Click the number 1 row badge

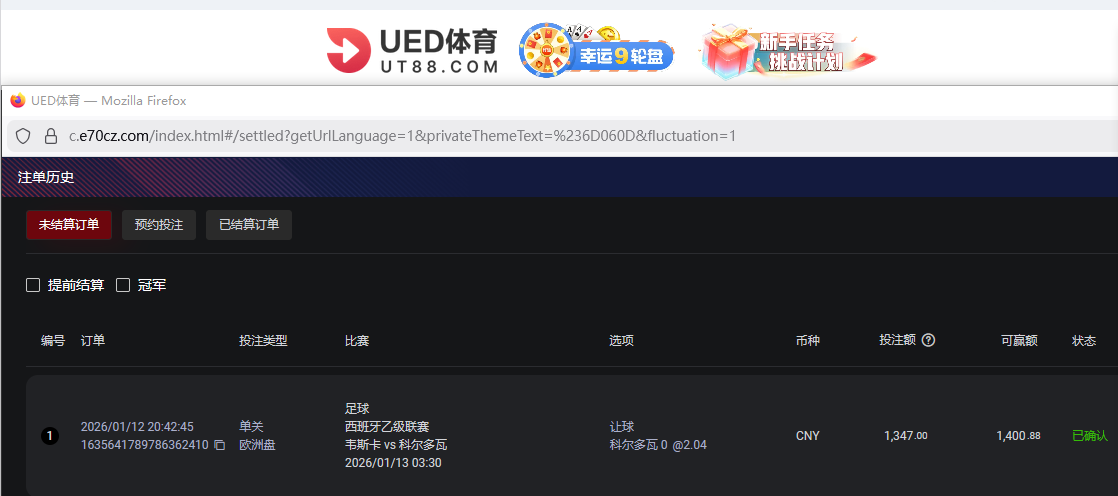(x=49, y=436)
